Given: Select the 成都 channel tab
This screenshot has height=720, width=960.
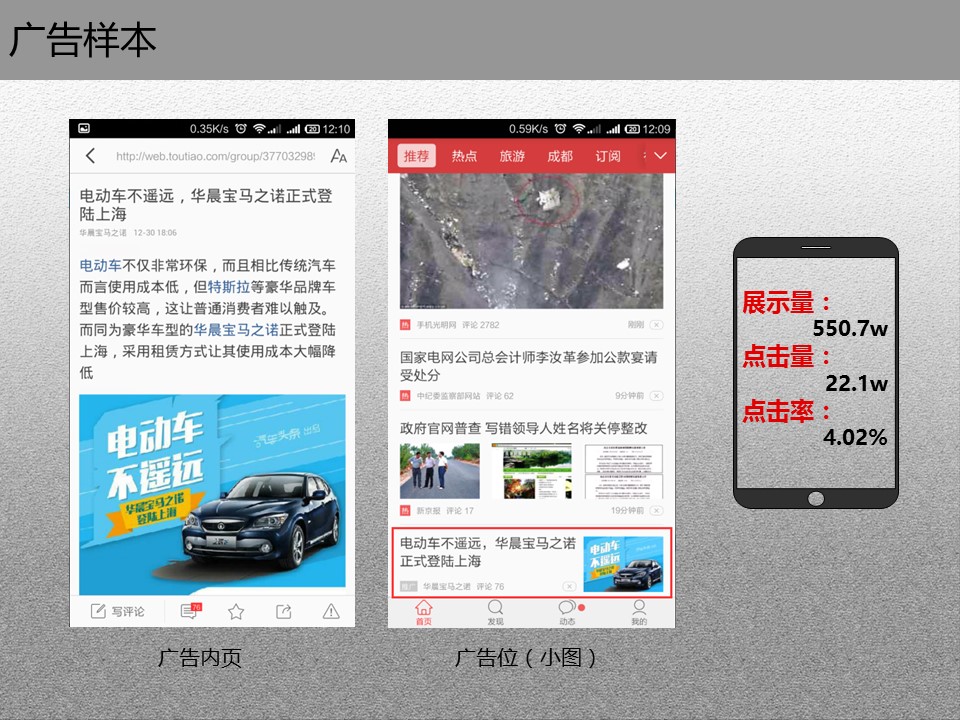Looking at the screenshot, I should pos(560,156).
